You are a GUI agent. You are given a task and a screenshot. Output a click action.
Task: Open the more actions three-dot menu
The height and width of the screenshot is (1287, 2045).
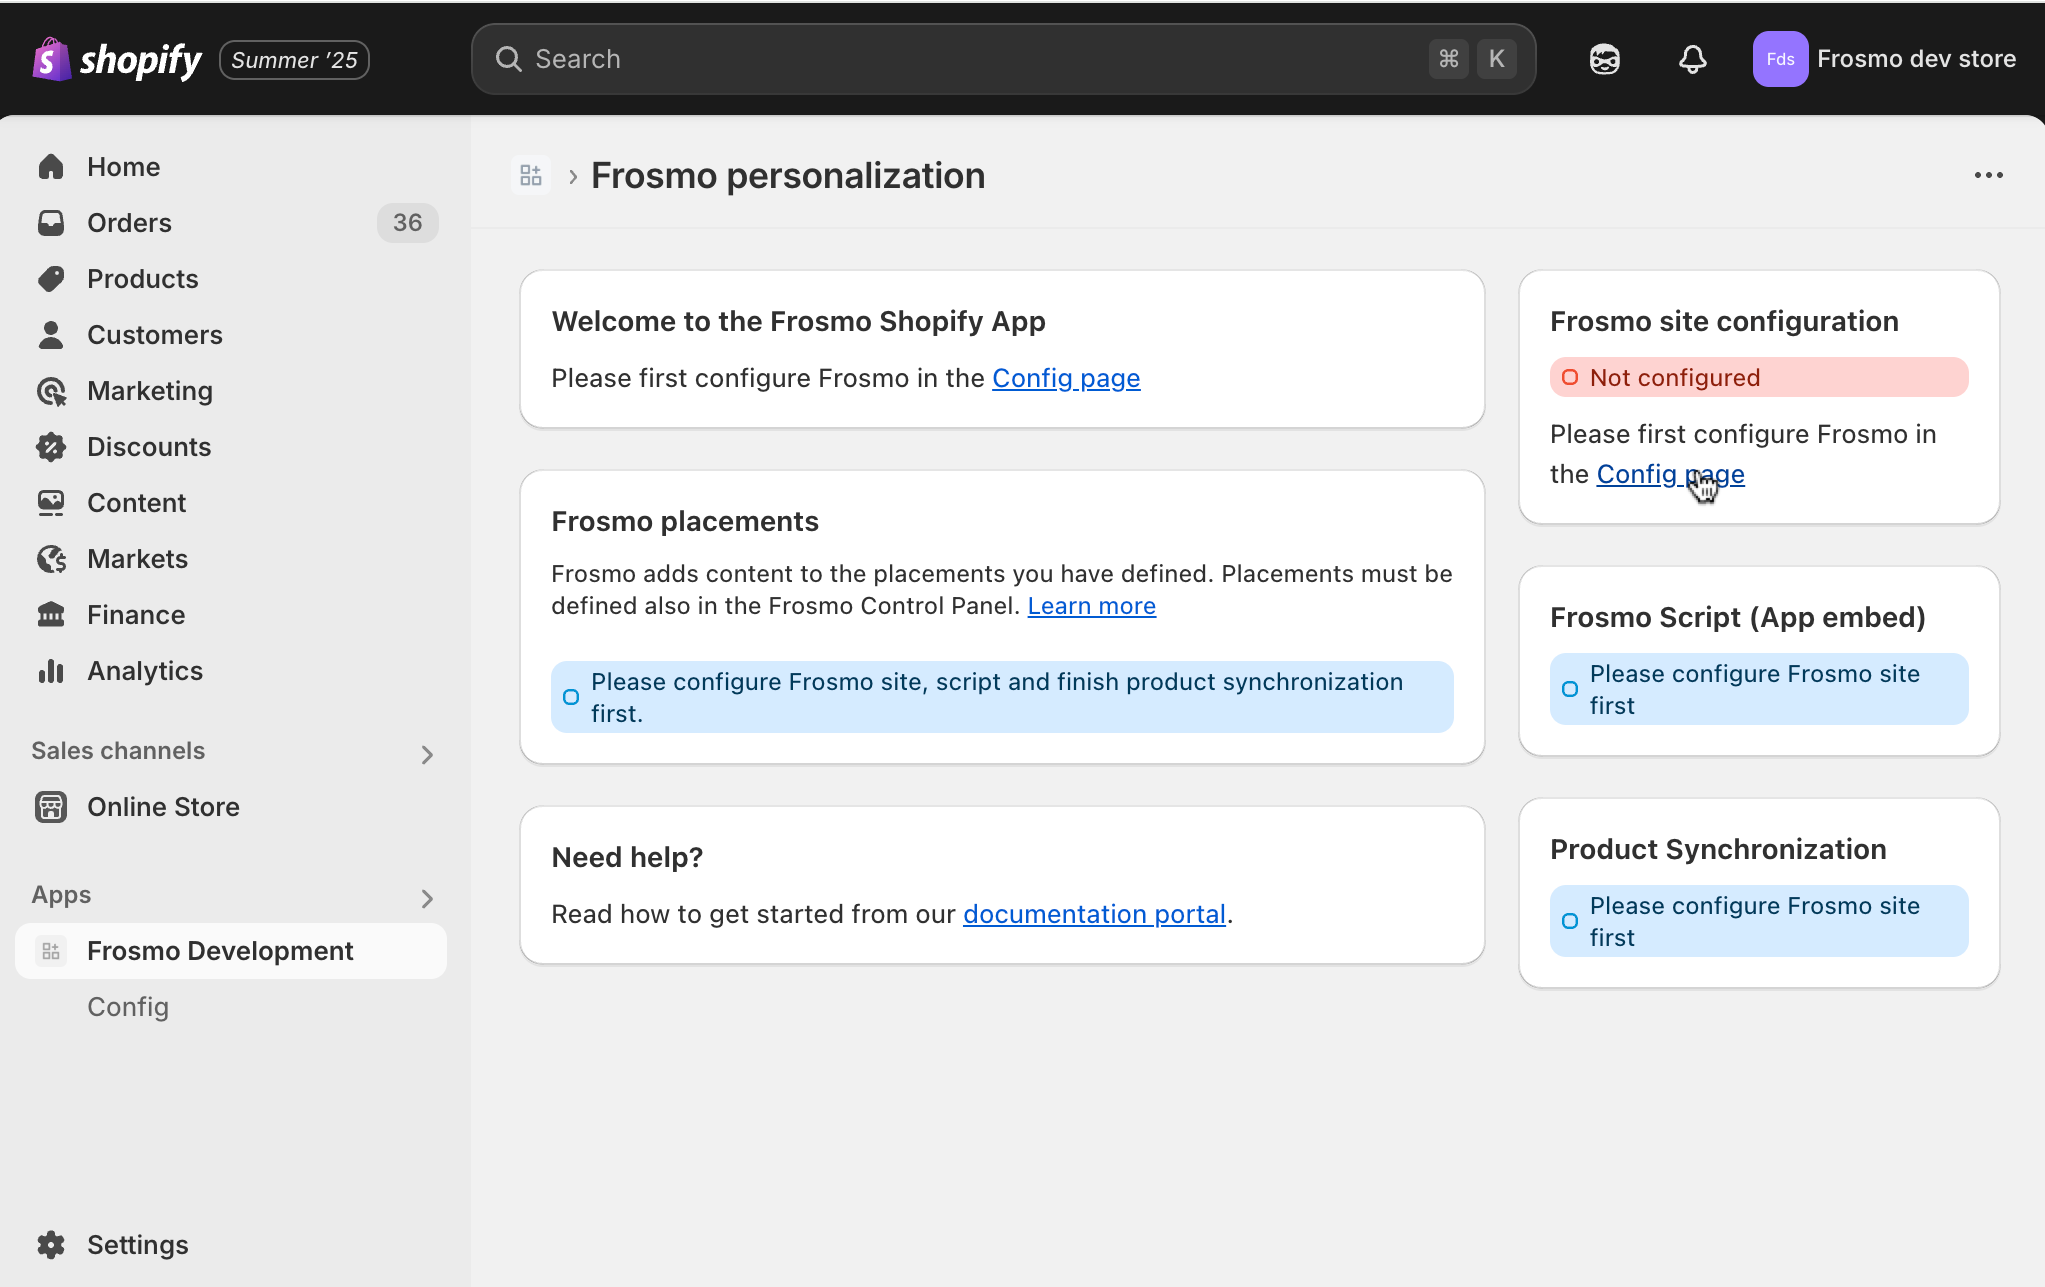point(1988,175)
